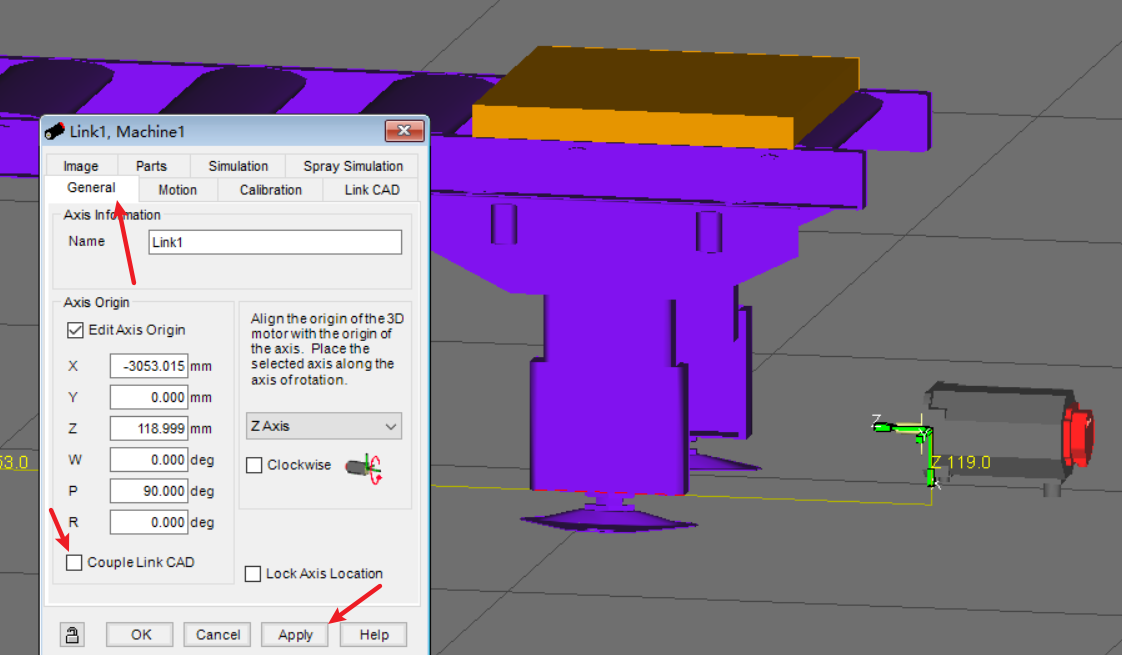Switch to the Parts tab
Screen dimensions: 1122x655
coord(151,166)
